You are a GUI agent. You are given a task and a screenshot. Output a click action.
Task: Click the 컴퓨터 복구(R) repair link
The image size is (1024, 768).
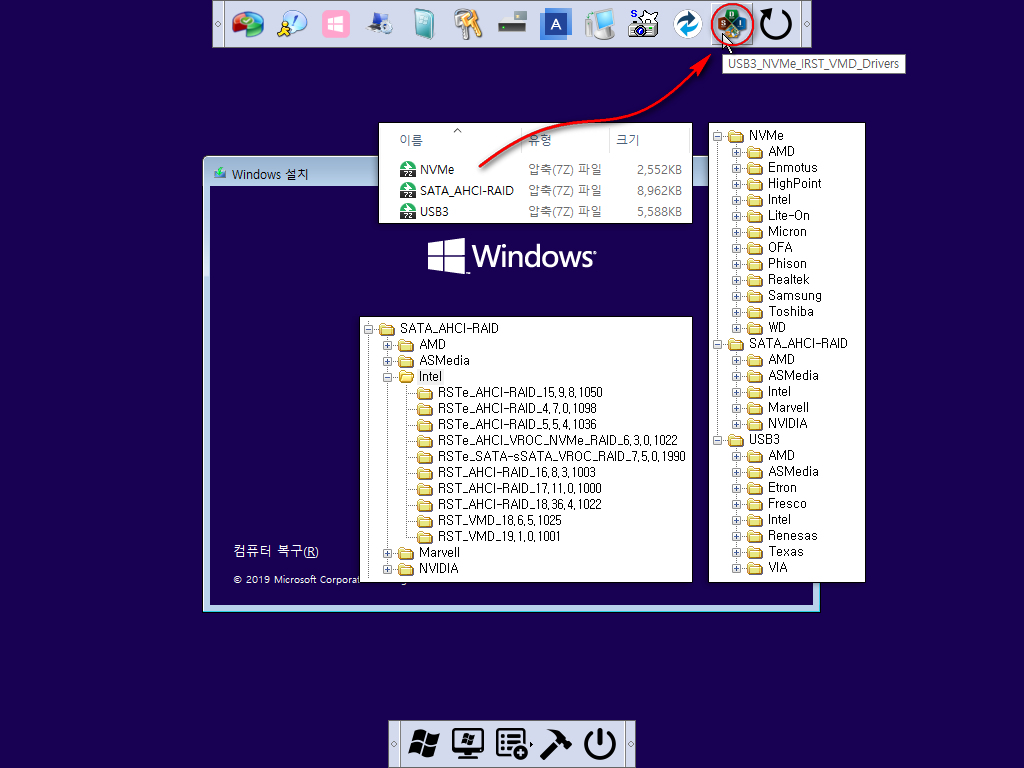point(276,551)
